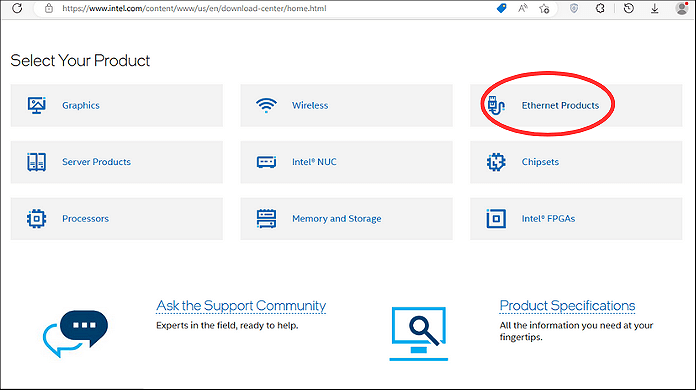Open browser extensions puzzle icon
Image resolution: width=696 pixels, height=390 pixels.
click(x=600, y=8)
